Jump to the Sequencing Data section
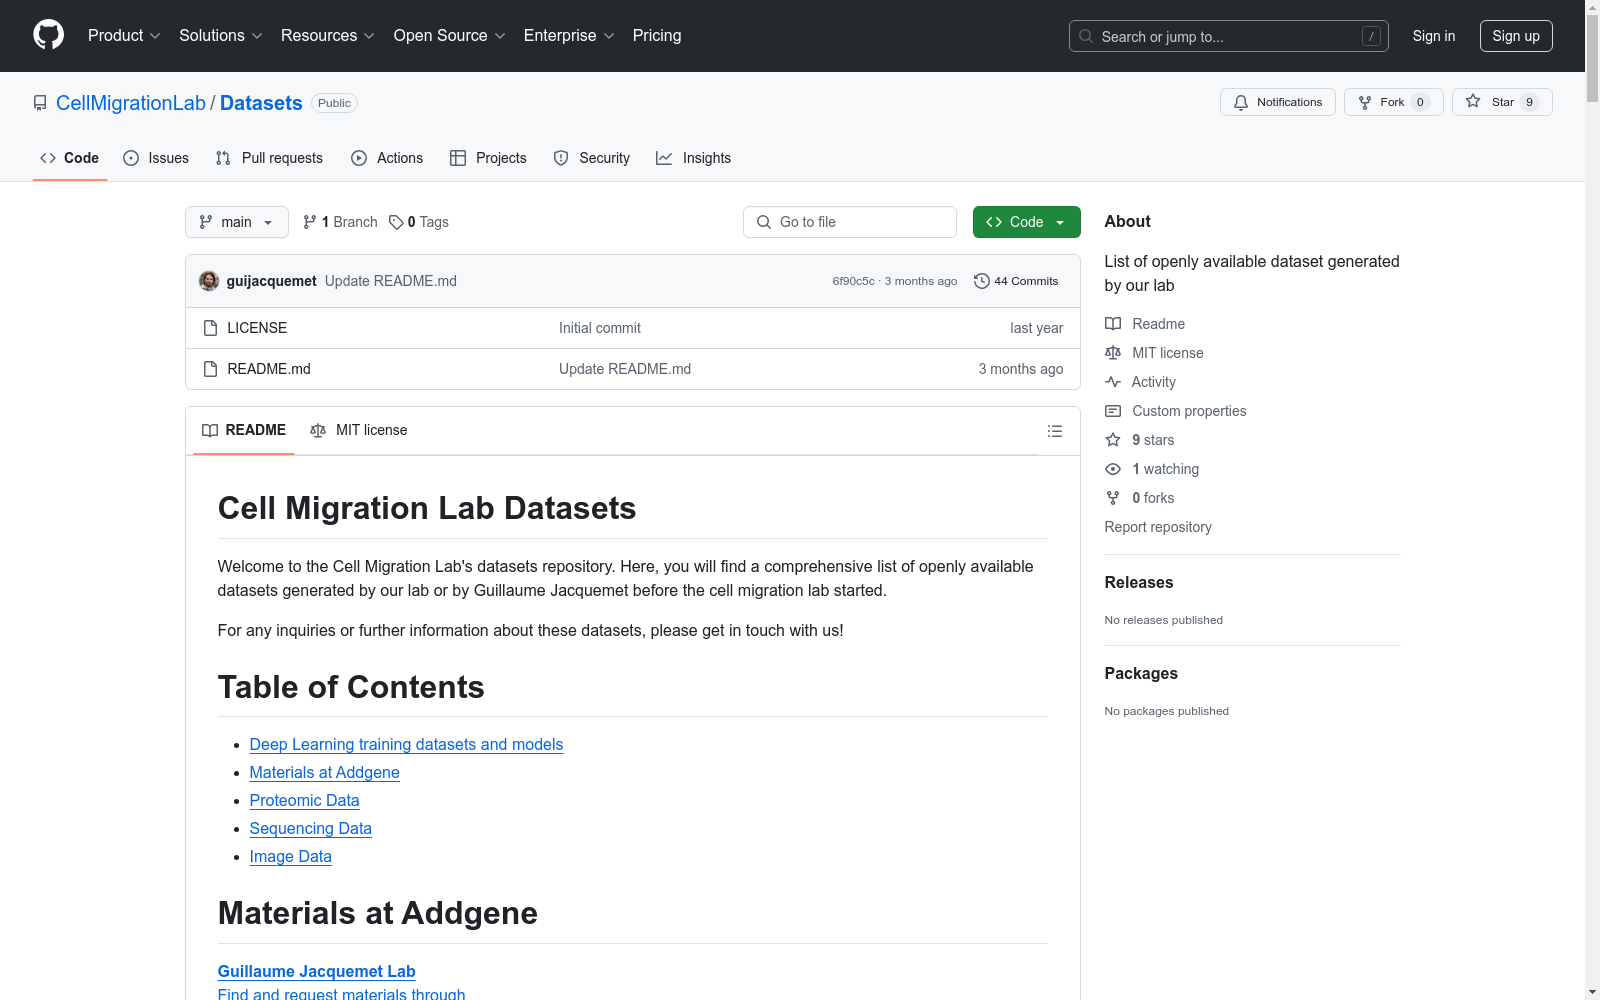The width and height of the screenshot is (1600, 1000). point(310,828)
